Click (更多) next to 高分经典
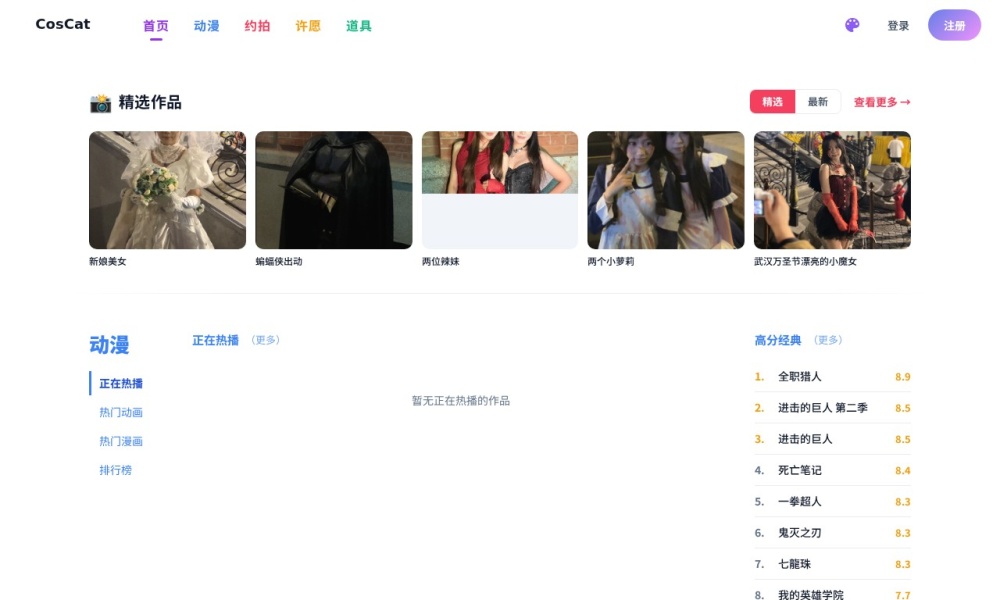Screen dimensions: 1000x600 coord(828,340)
